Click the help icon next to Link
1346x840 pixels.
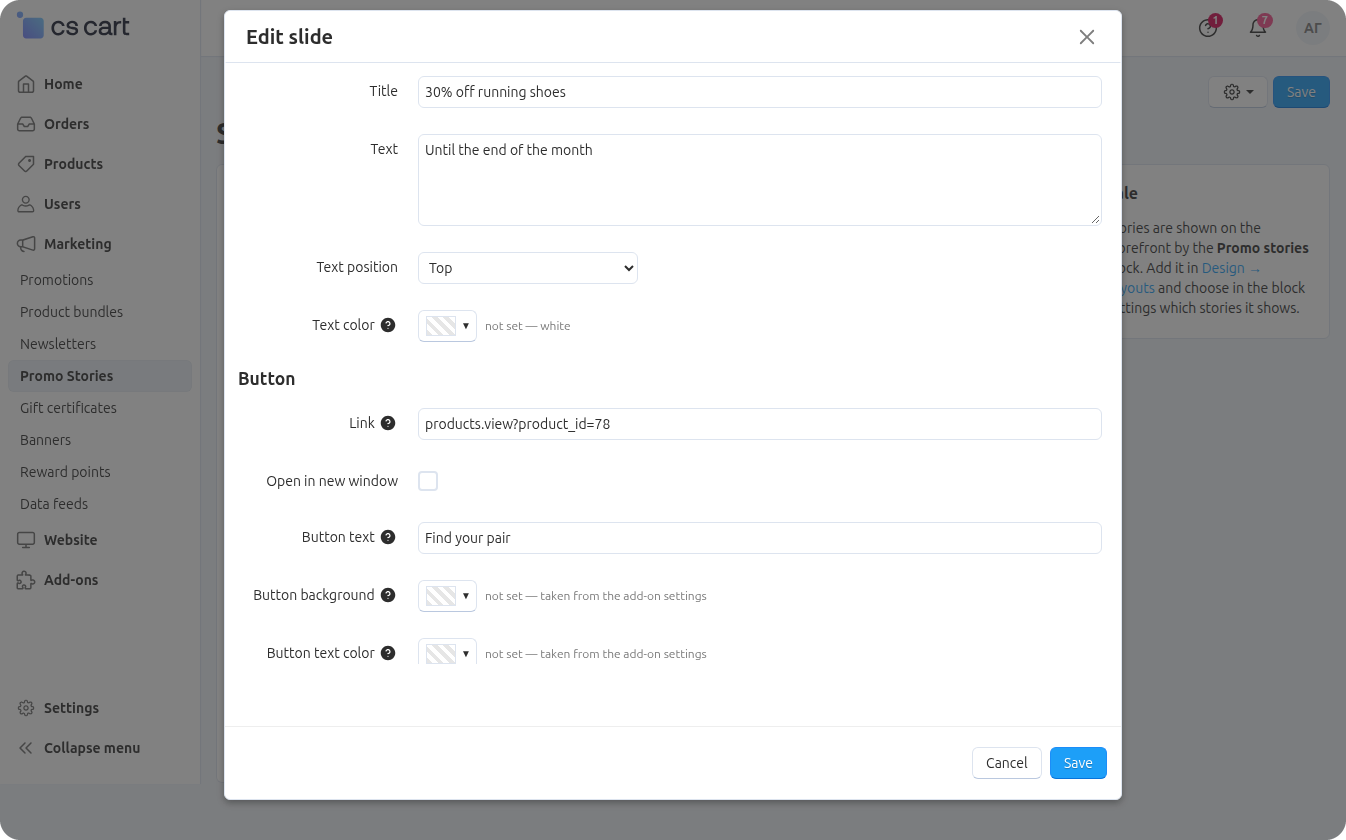click(388, 423)
